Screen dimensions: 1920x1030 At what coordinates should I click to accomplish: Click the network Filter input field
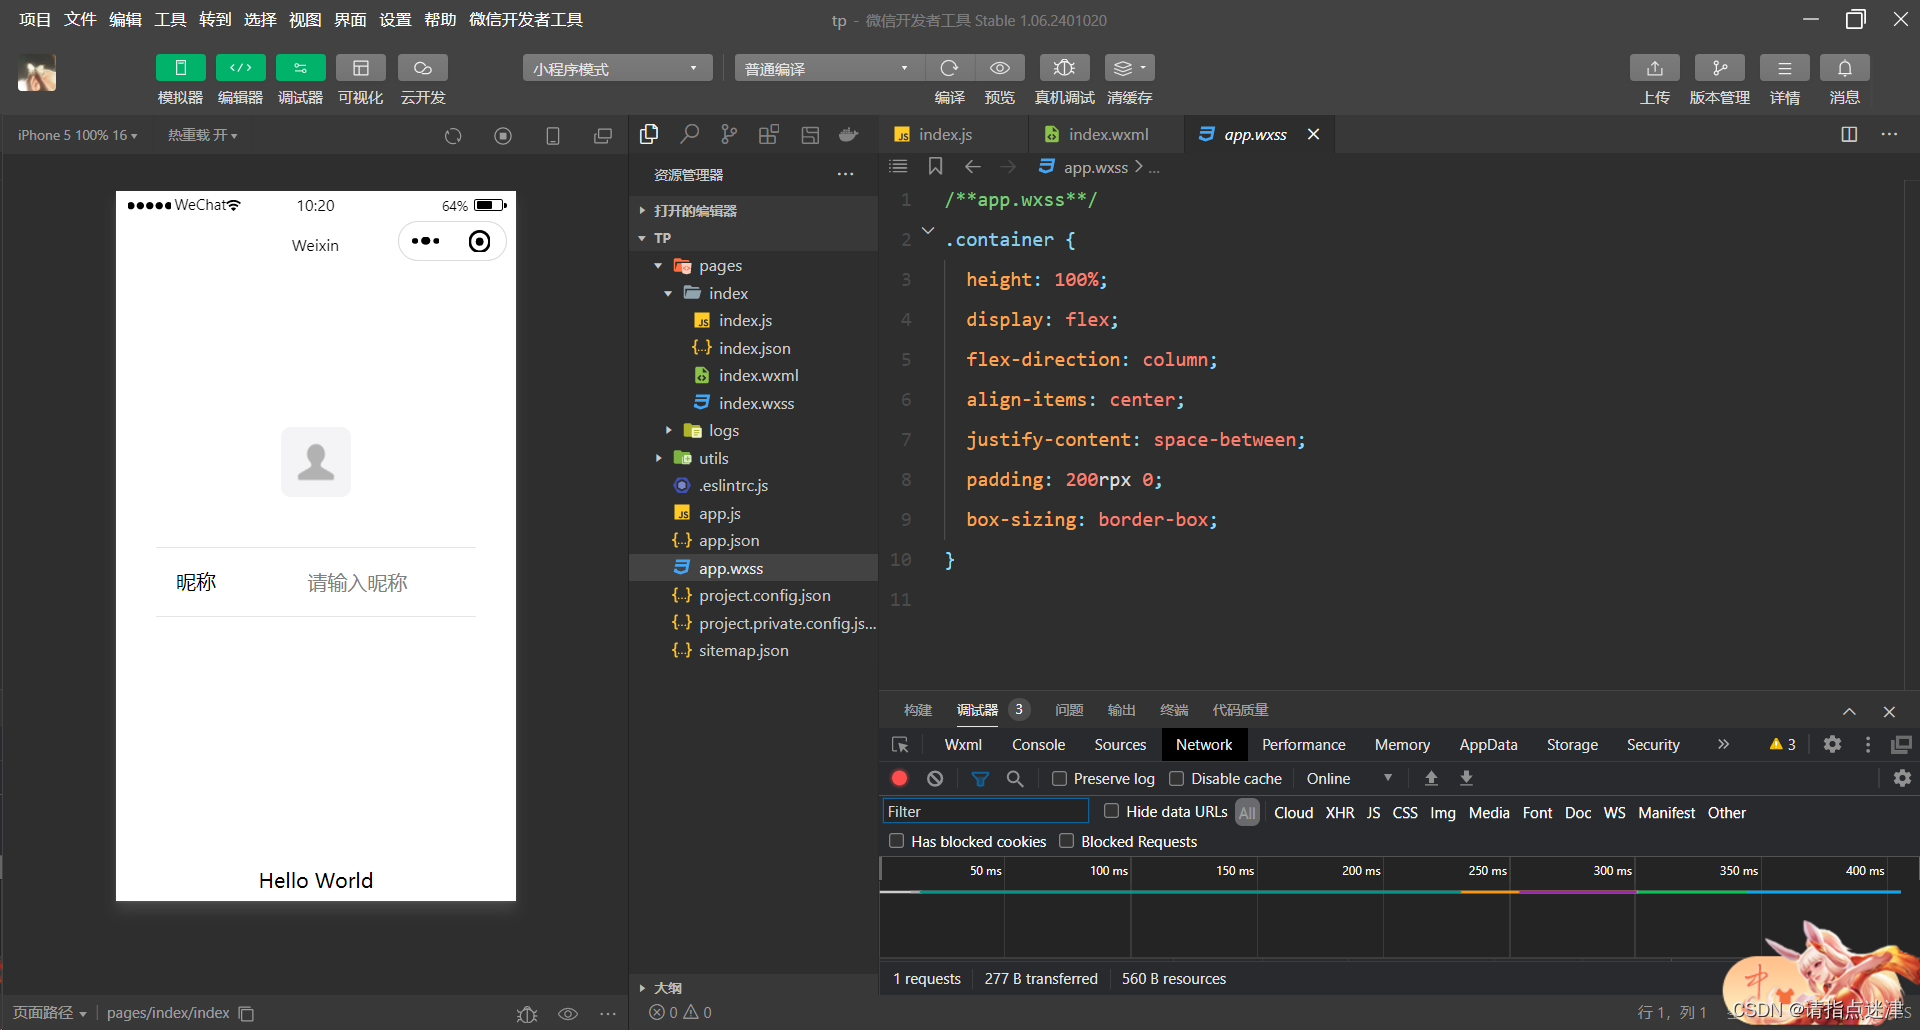(x=985, y=811)
